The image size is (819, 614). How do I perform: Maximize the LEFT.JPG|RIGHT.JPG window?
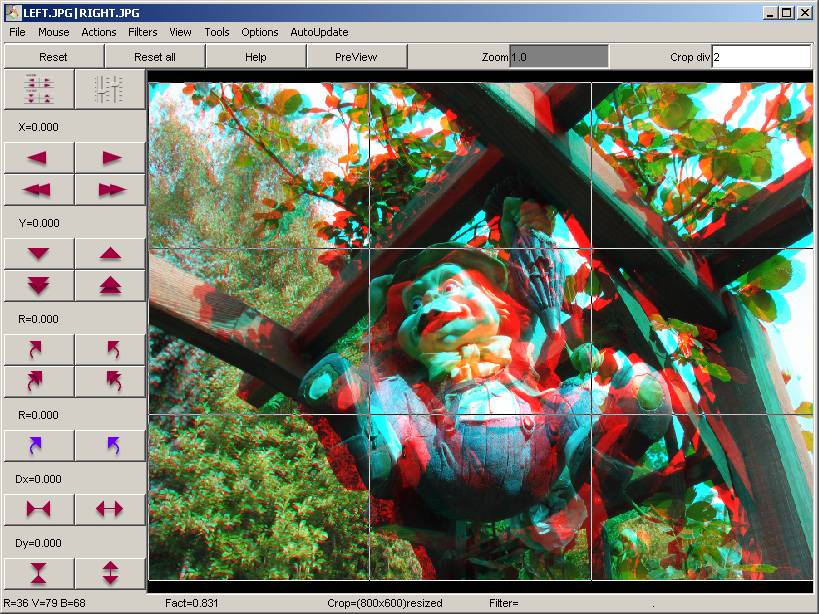click(787, 13)
